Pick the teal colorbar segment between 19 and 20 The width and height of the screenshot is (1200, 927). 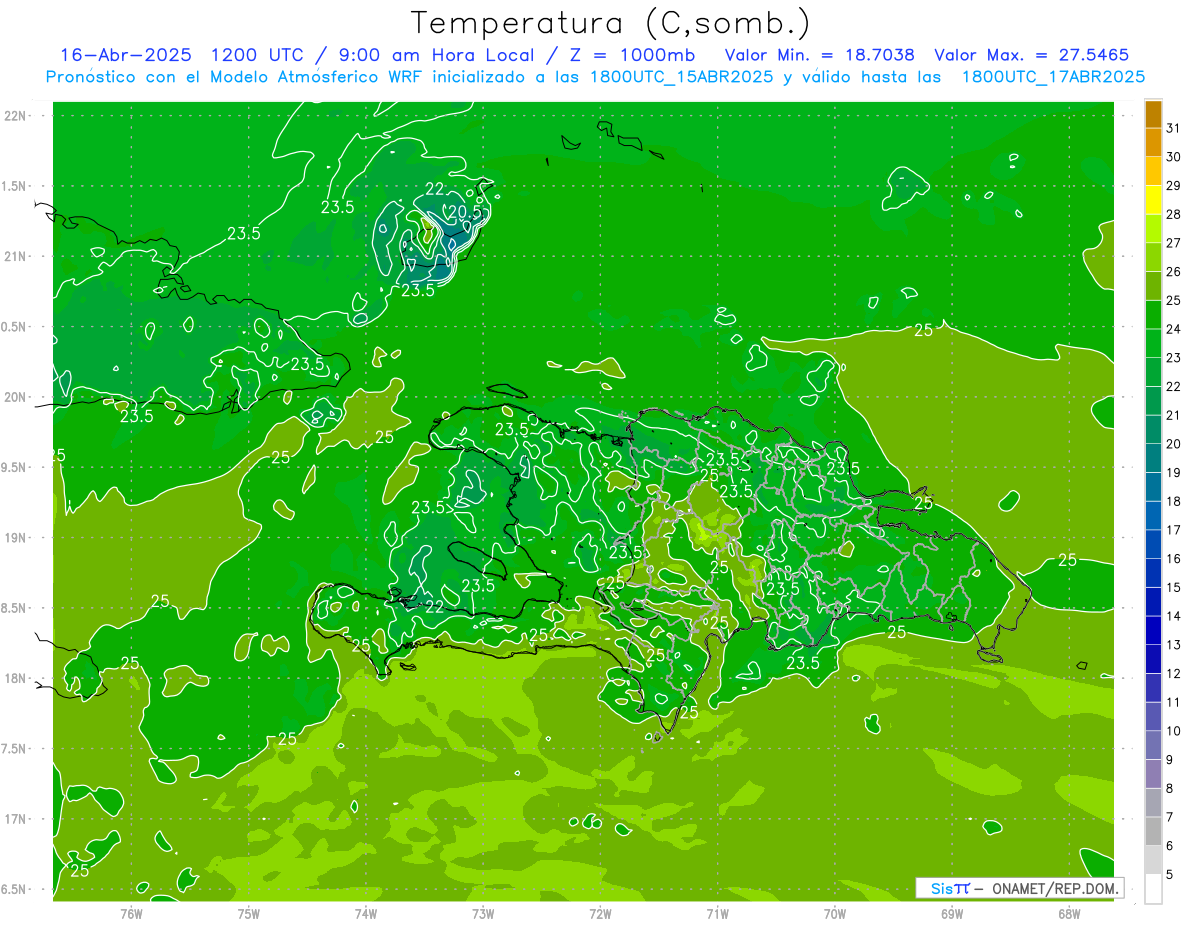pos(1154,458)
